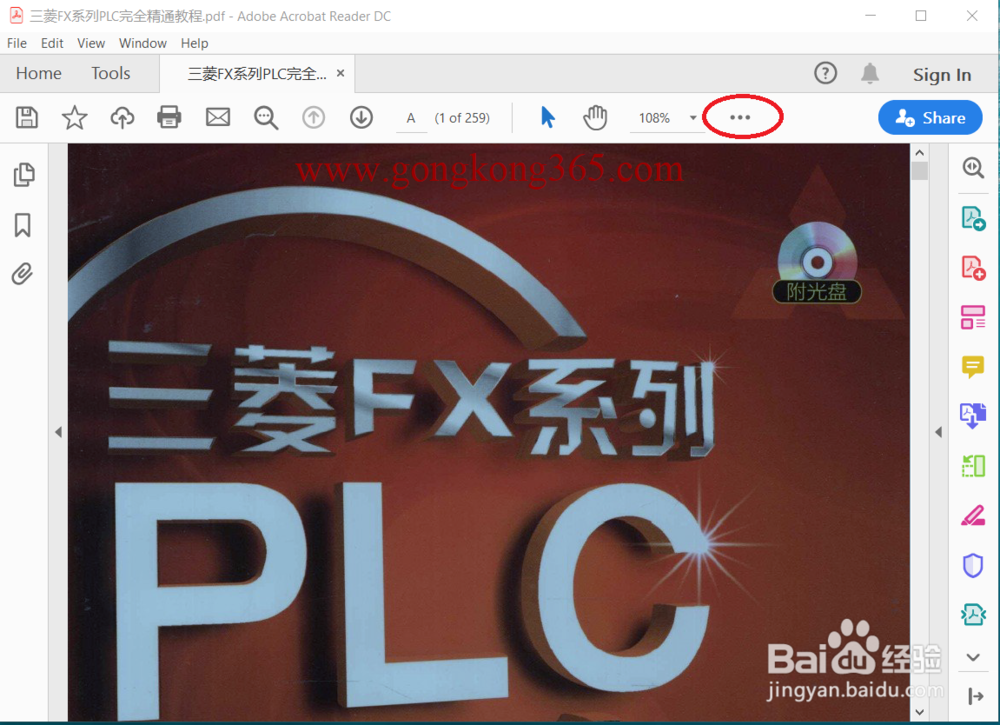Open the Organize Pages tool
The height and width of the screenshot is (725, 1000).
tap(973, 465)
